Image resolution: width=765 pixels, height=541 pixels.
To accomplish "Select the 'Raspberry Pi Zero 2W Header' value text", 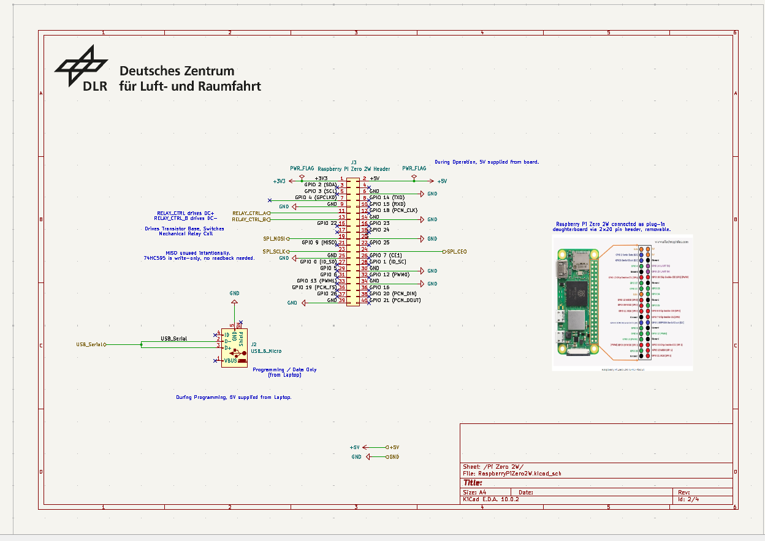I will [x=354, y=169].
